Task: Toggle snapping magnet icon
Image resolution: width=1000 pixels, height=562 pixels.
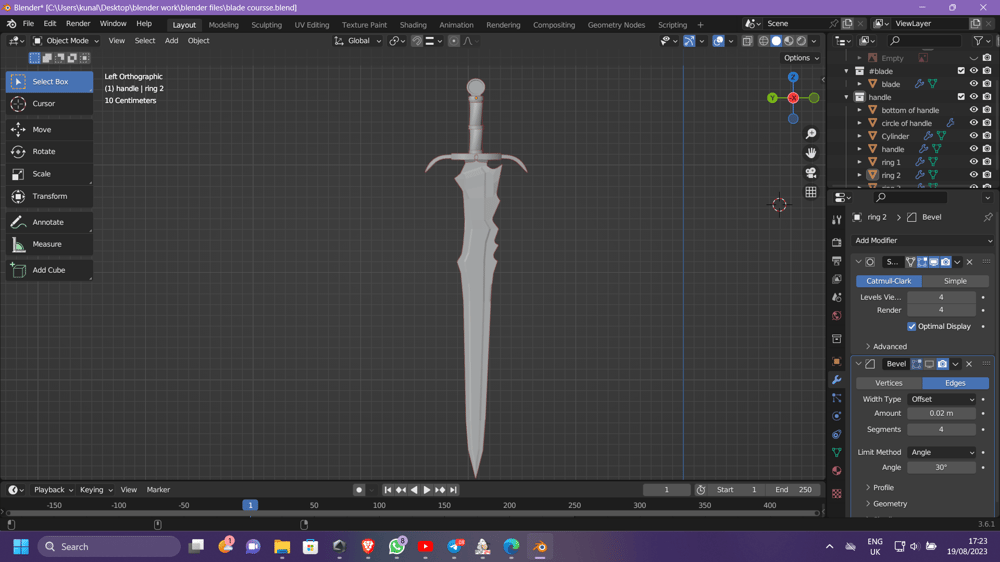Action: click(416, 41)
